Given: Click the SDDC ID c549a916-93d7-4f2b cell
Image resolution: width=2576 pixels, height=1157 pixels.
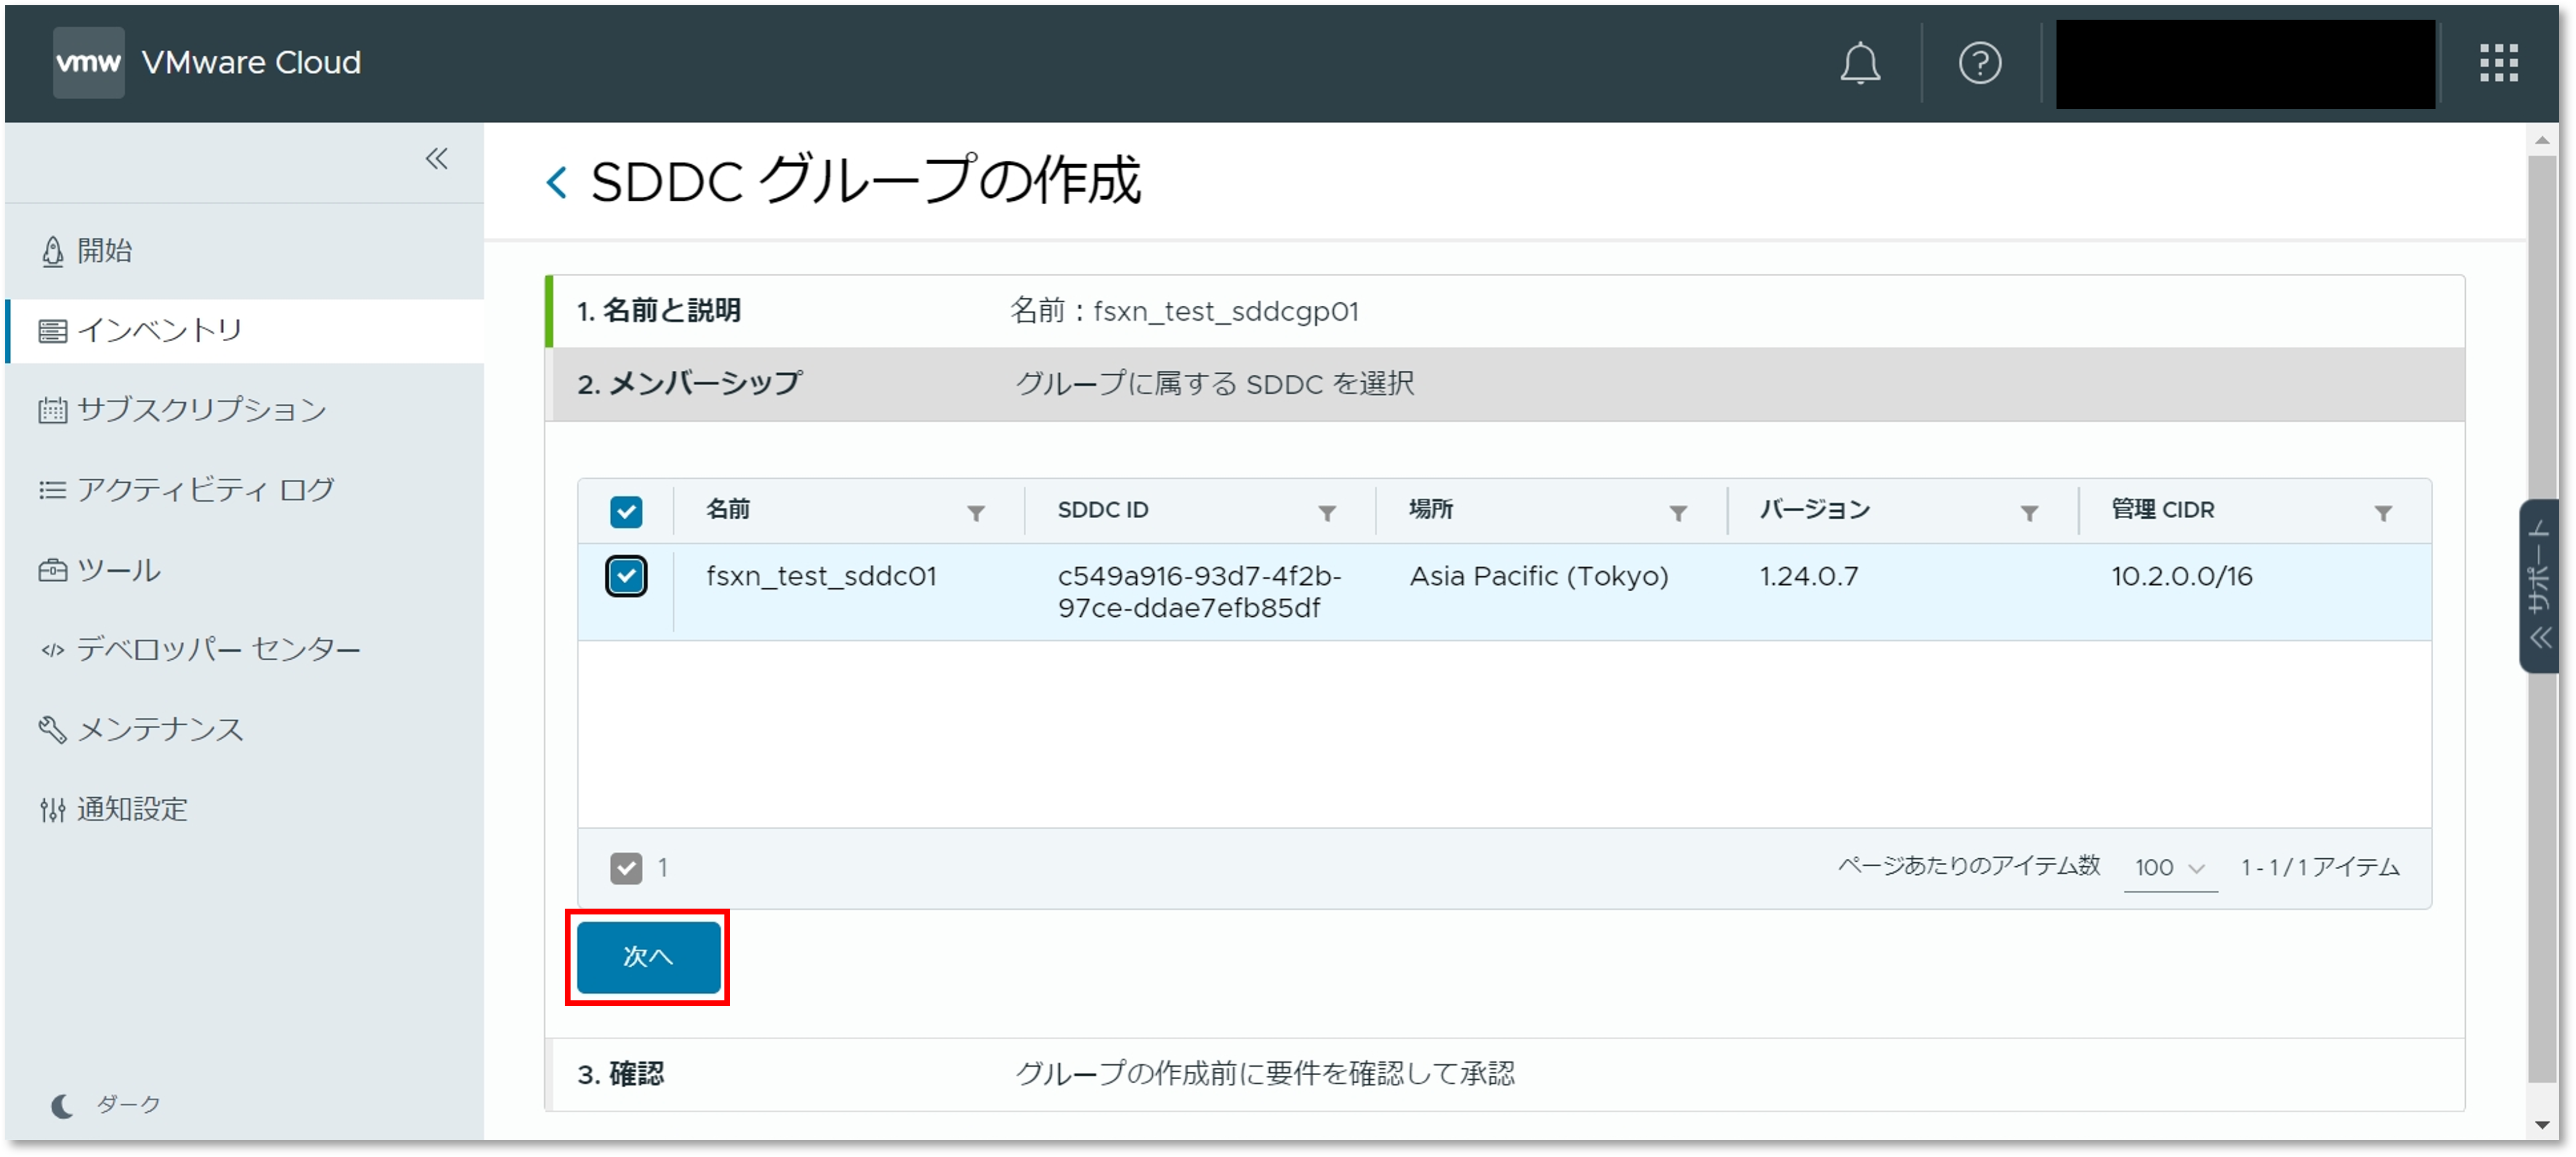Looking at the screenshot, I should (1199, 592).
